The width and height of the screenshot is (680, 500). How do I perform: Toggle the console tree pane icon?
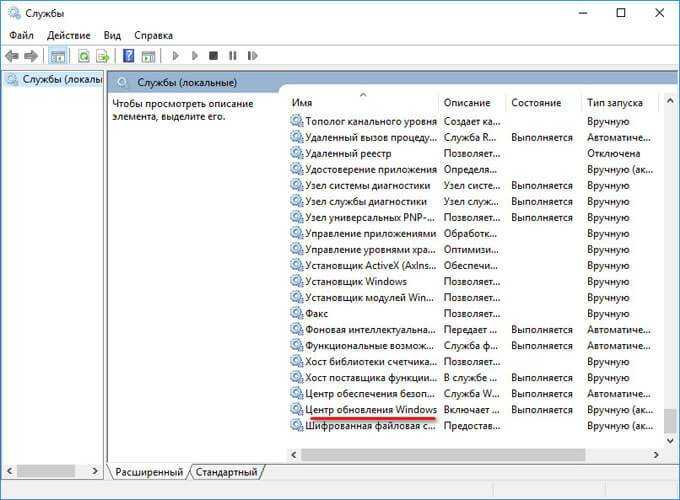click(x=58, y=56)
